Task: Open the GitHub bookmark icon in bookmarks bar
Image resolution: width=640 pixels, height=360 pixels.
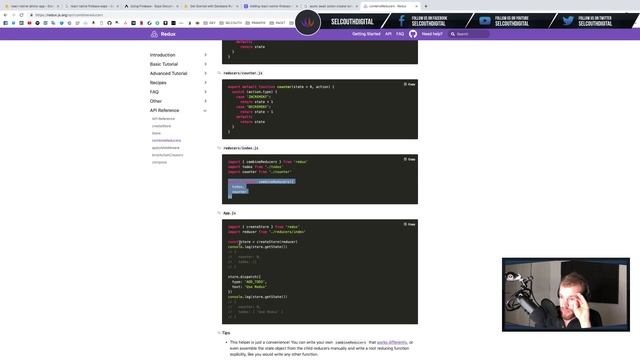Action: tap(109, 23)
